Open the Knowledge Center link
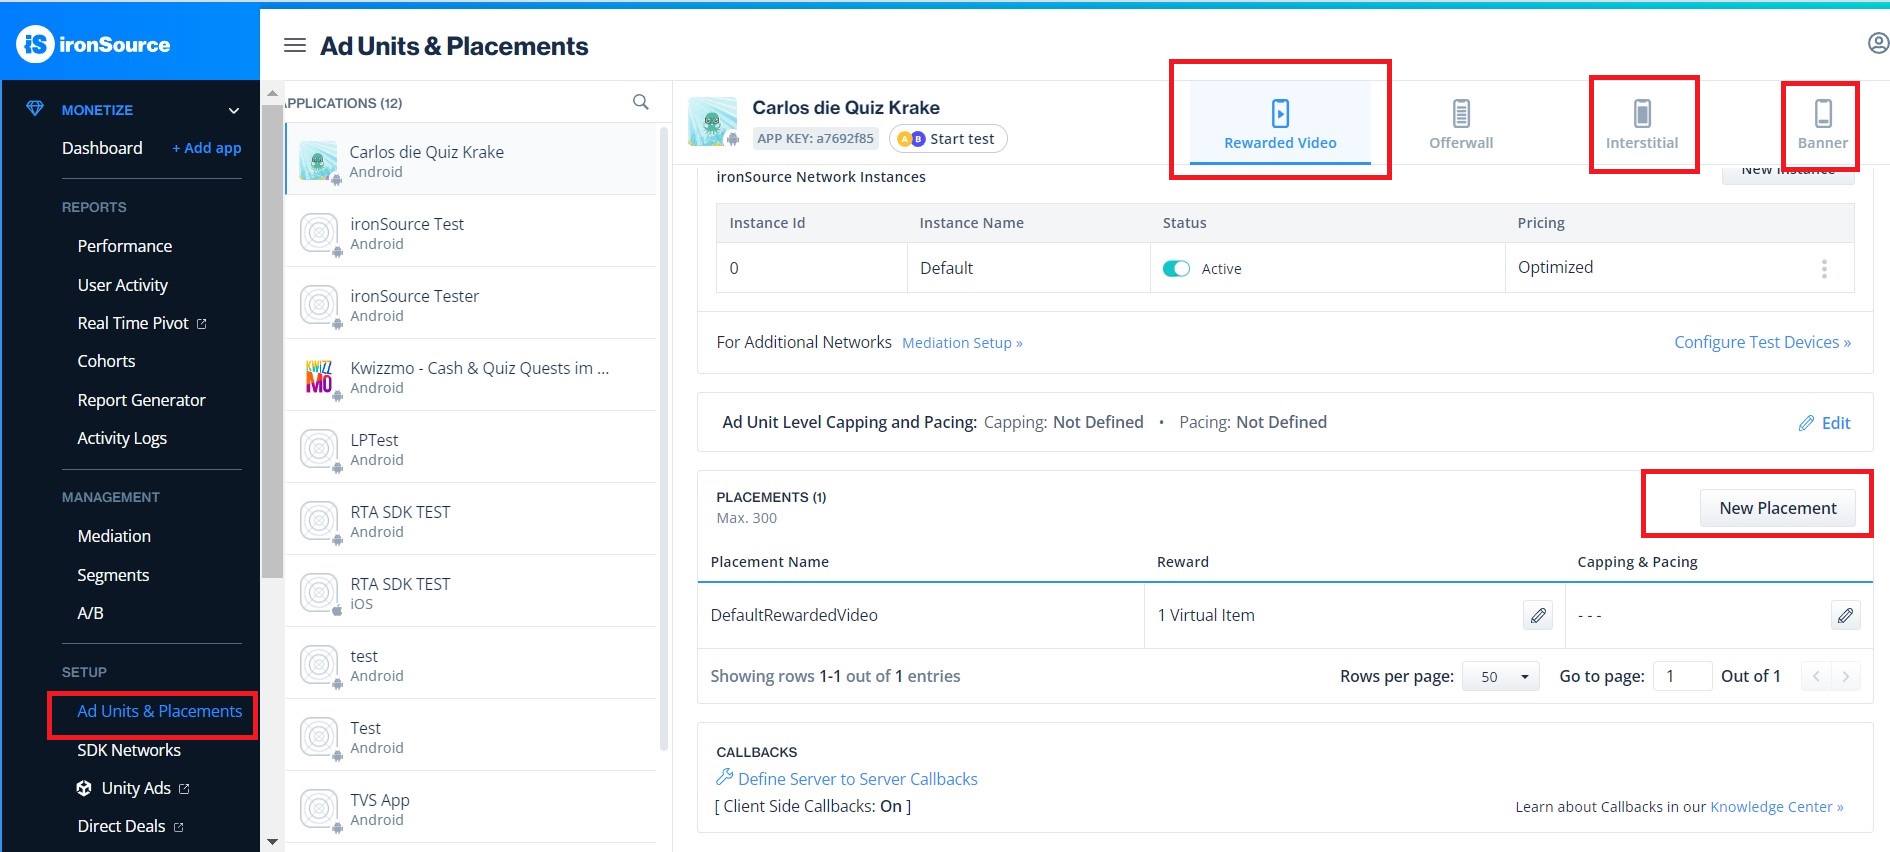1890x852 pixels. [1776, 807]
